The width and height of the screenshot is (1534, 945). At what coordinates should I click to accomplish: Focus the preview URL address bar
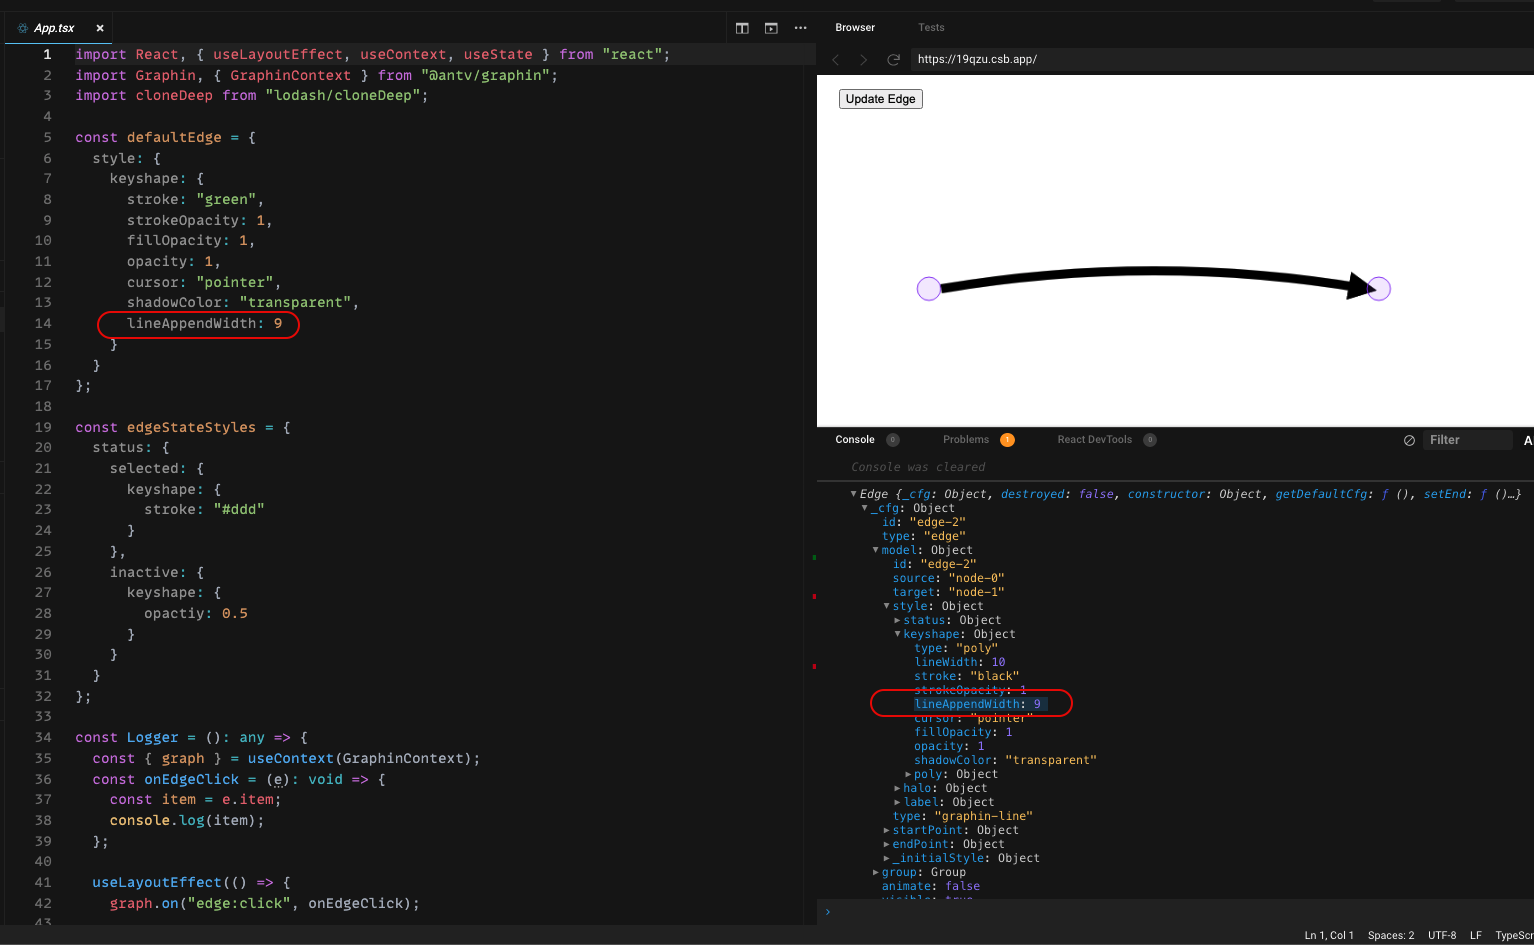pos(1220,60)
